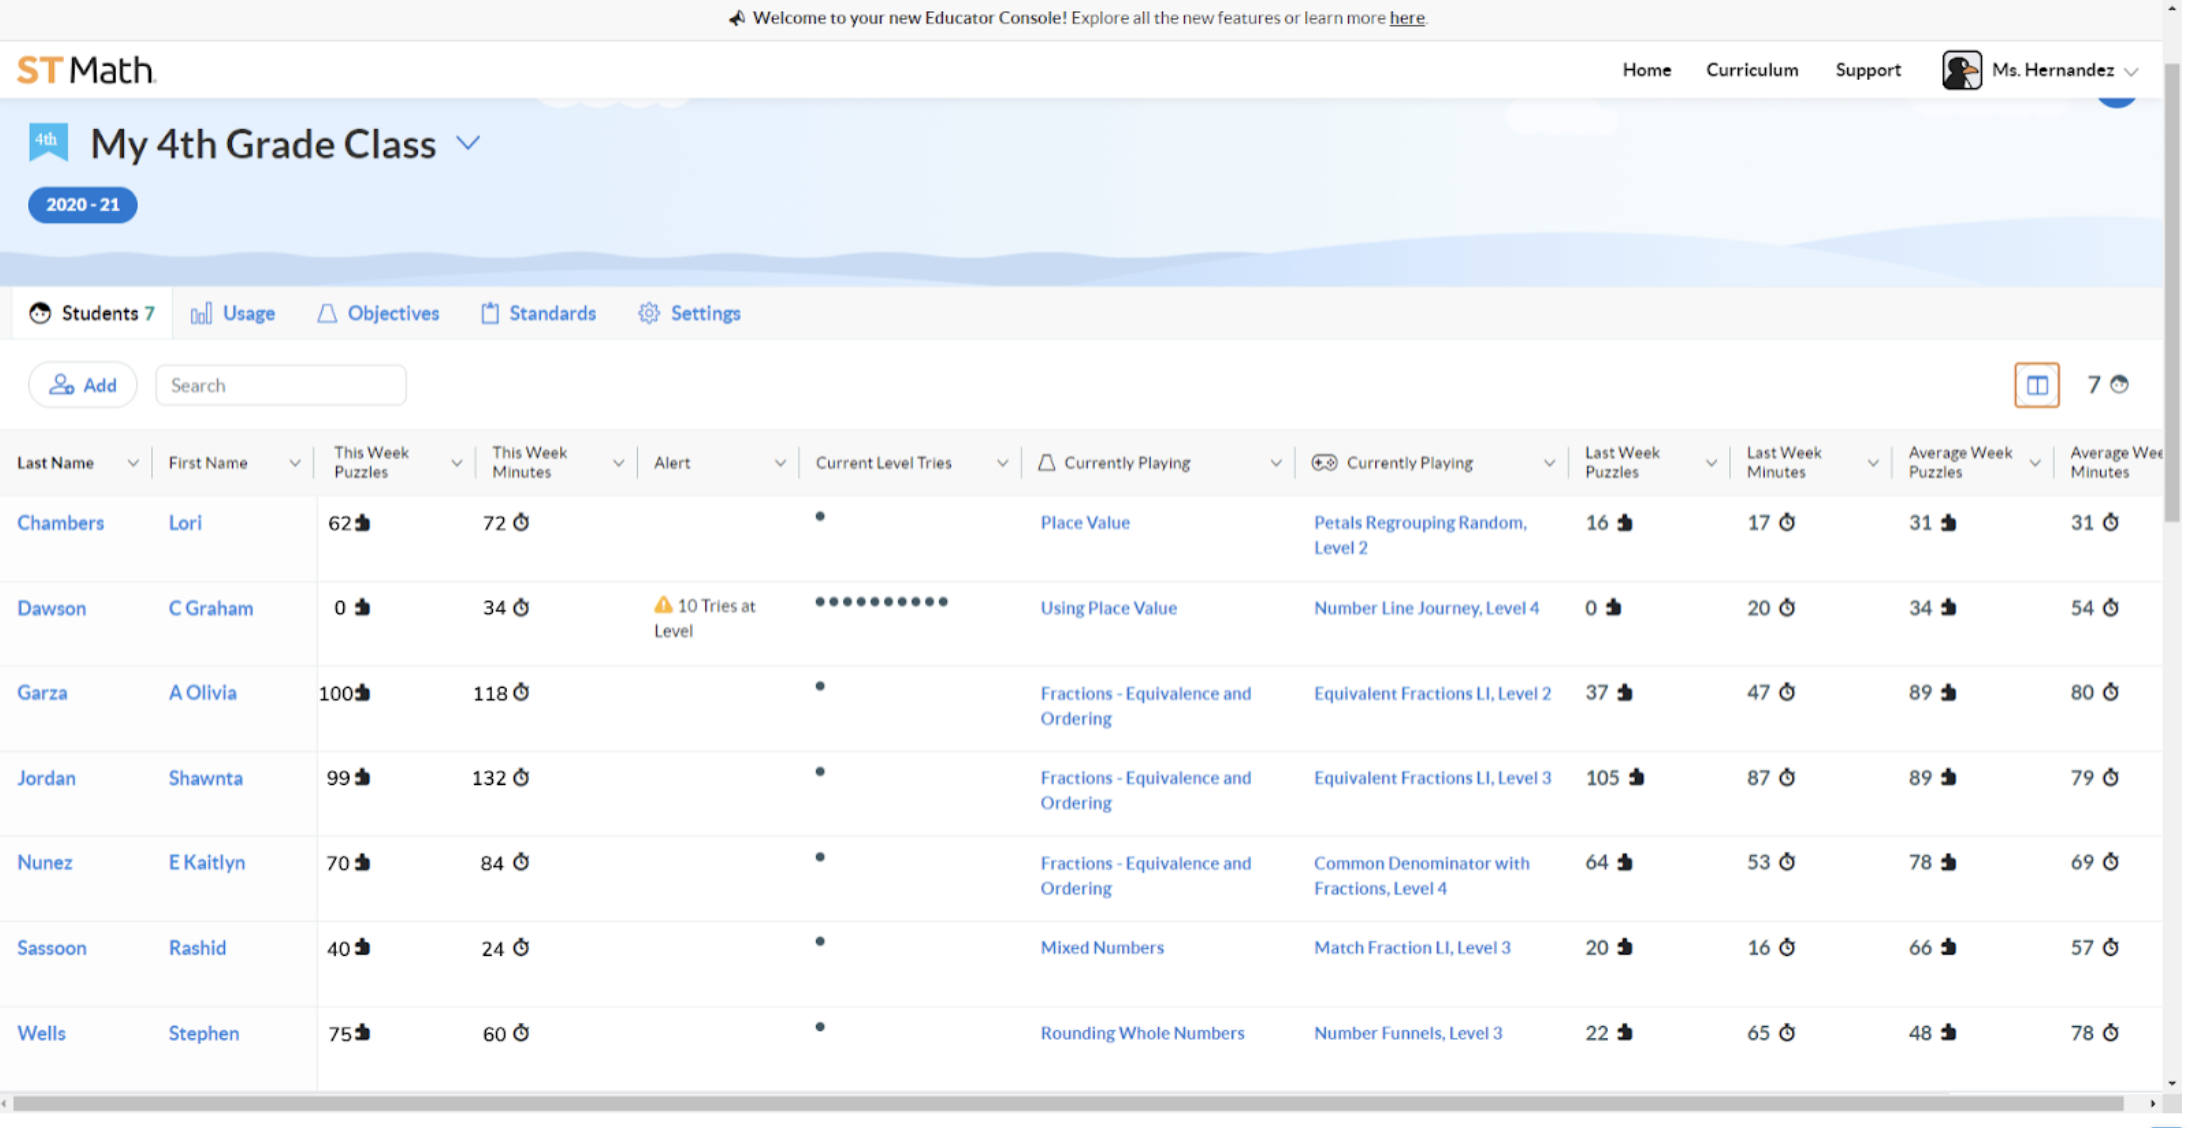The height and width of the screenshot is (1128, 2196).
Task: Expand the My 4th Grade Class dropdown
Action: click(468, 144)
